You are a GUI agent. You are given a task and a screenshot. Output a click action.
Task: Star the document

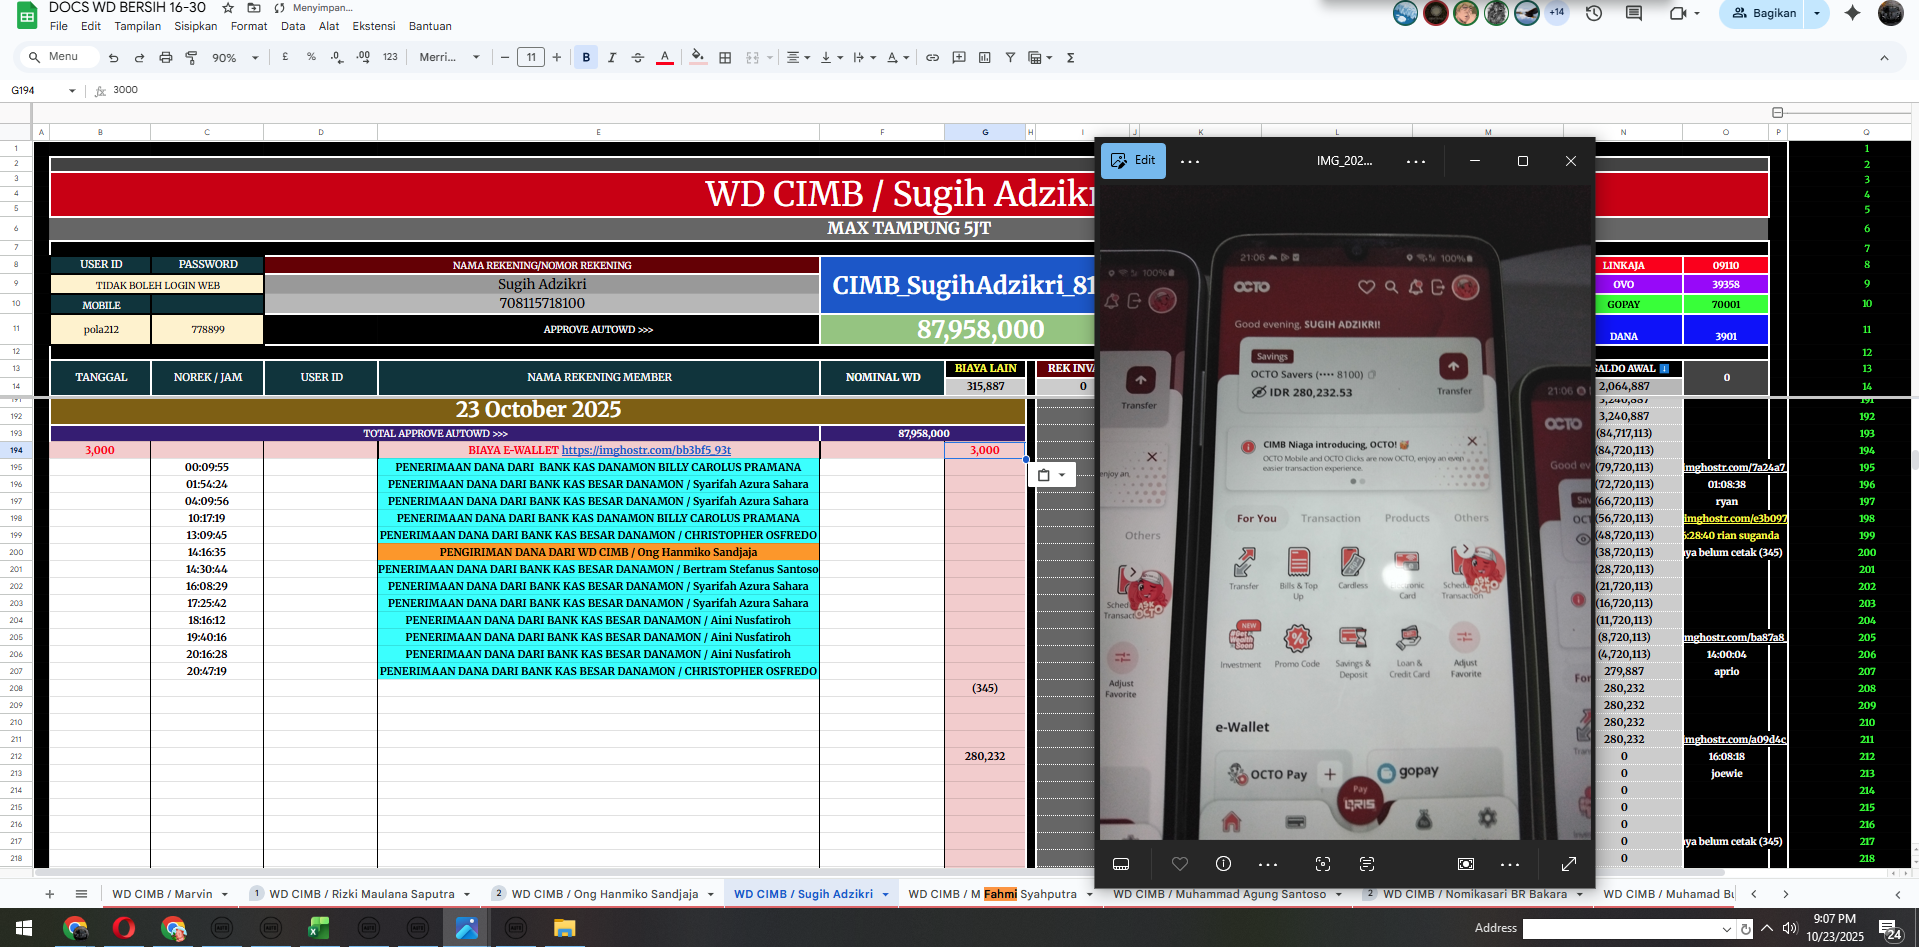coord(228,7)
